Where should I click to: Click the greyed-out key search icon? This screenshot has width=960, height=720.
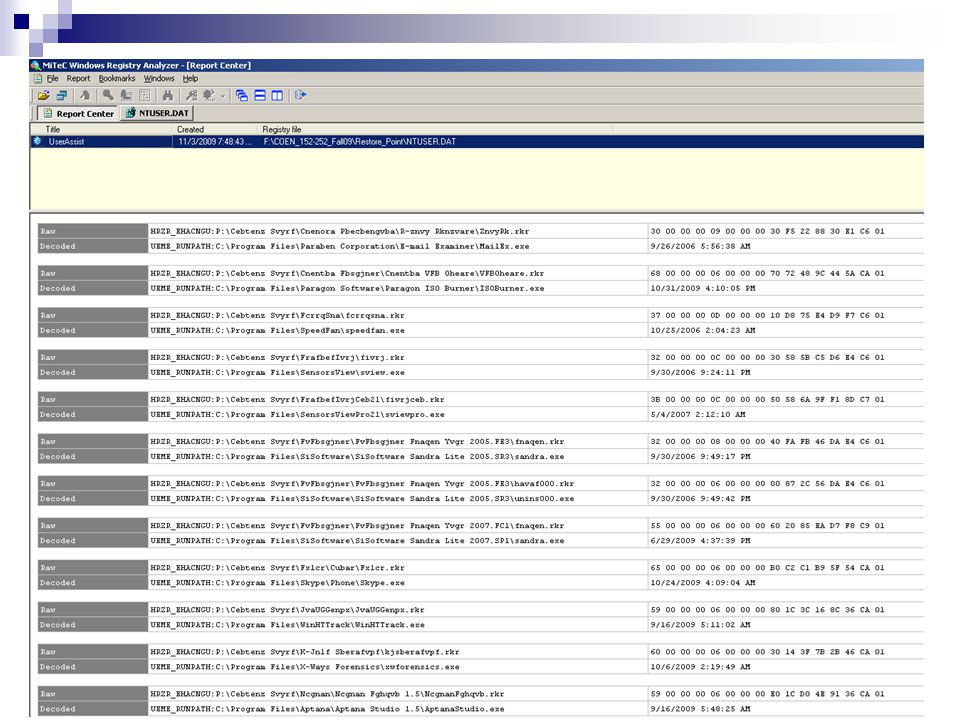[x=108, y=96]
